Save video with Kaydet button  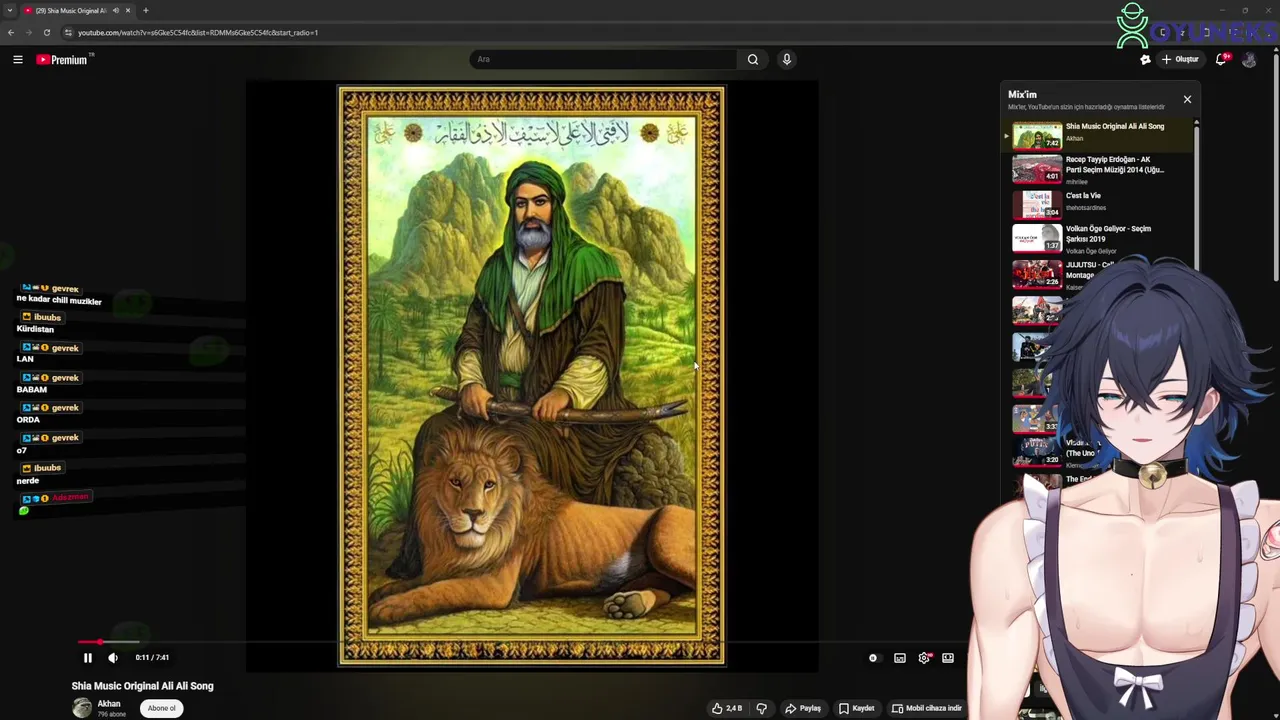857,708
